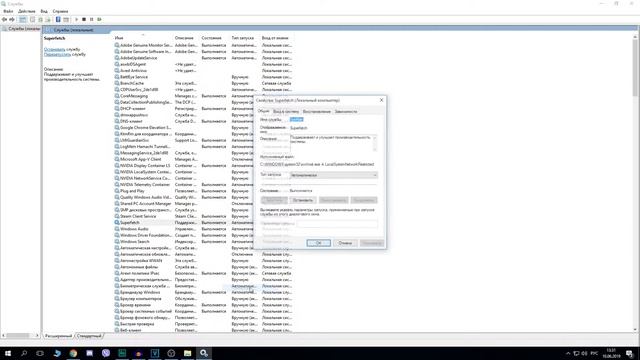Select the Windows Search service row
Screen dimensions: 640x360
click(203, 242)
